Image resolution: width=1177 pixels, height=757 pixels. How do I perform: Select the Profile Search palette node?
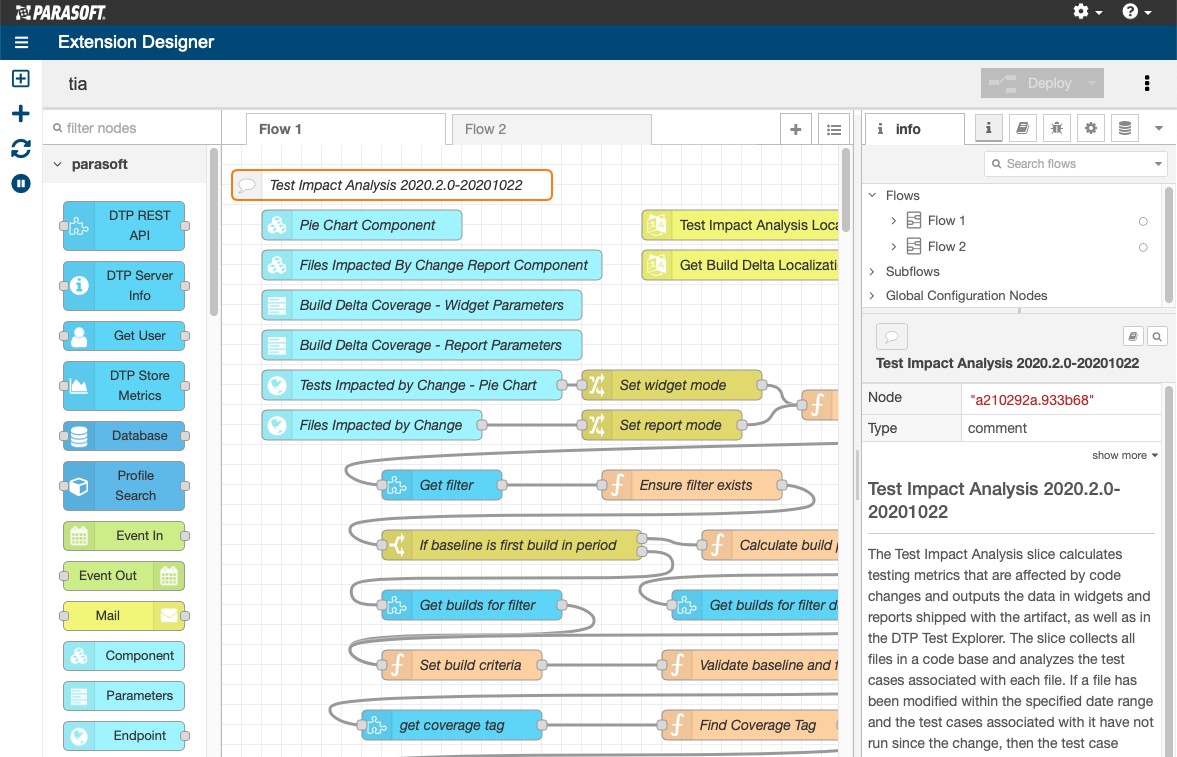(124, 485)
